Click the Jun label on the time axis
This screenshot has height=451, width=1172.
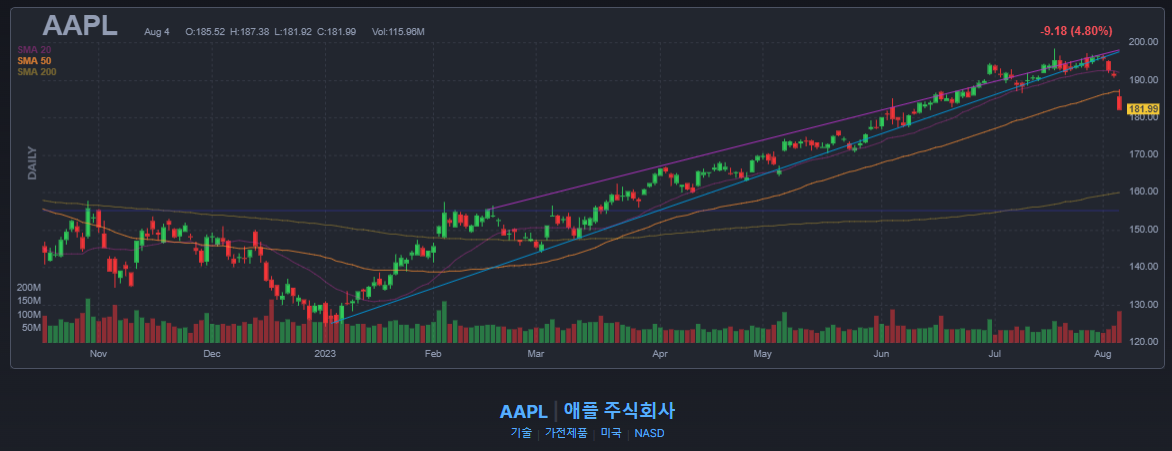tap(882, 354)
